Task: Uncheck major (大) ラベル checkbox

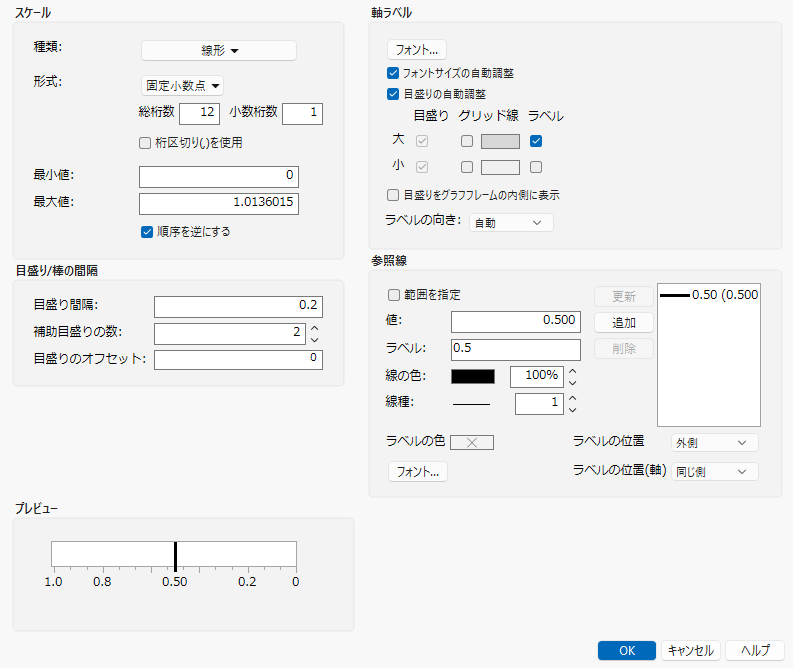Action: 536,141
